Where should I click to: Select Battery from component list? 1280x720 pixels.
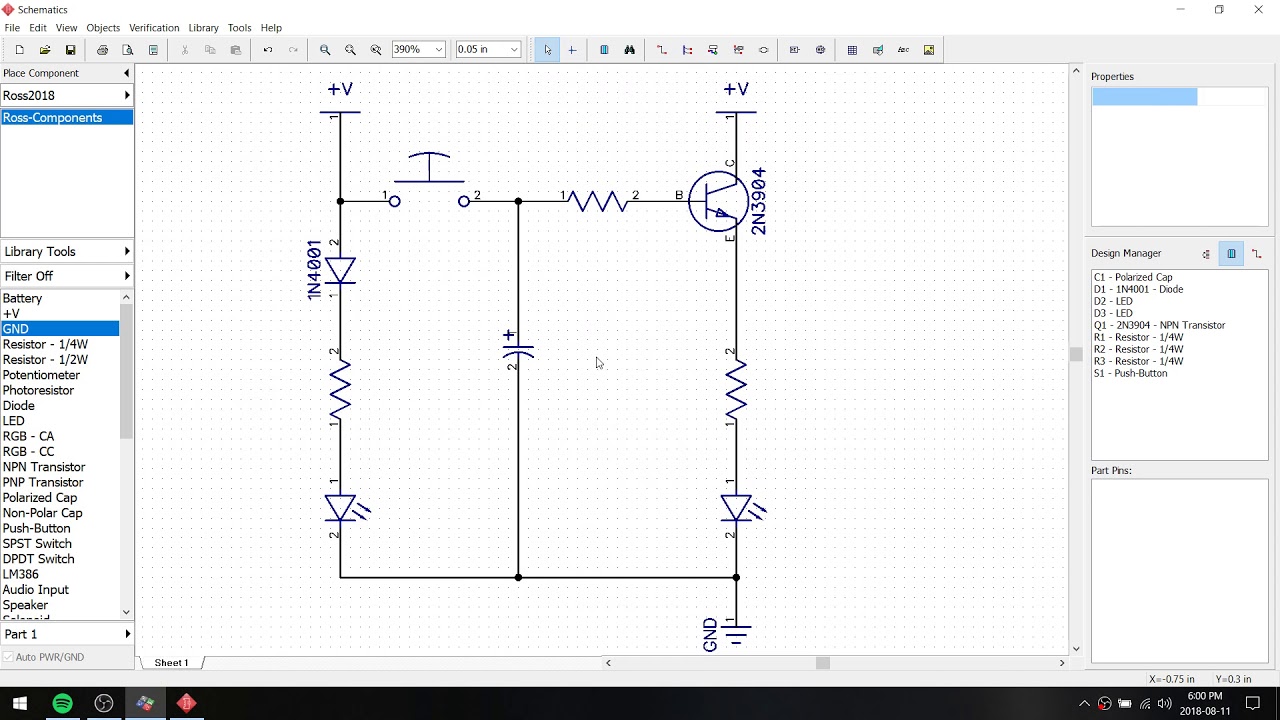pyautogui.click(x=22, y=298)
